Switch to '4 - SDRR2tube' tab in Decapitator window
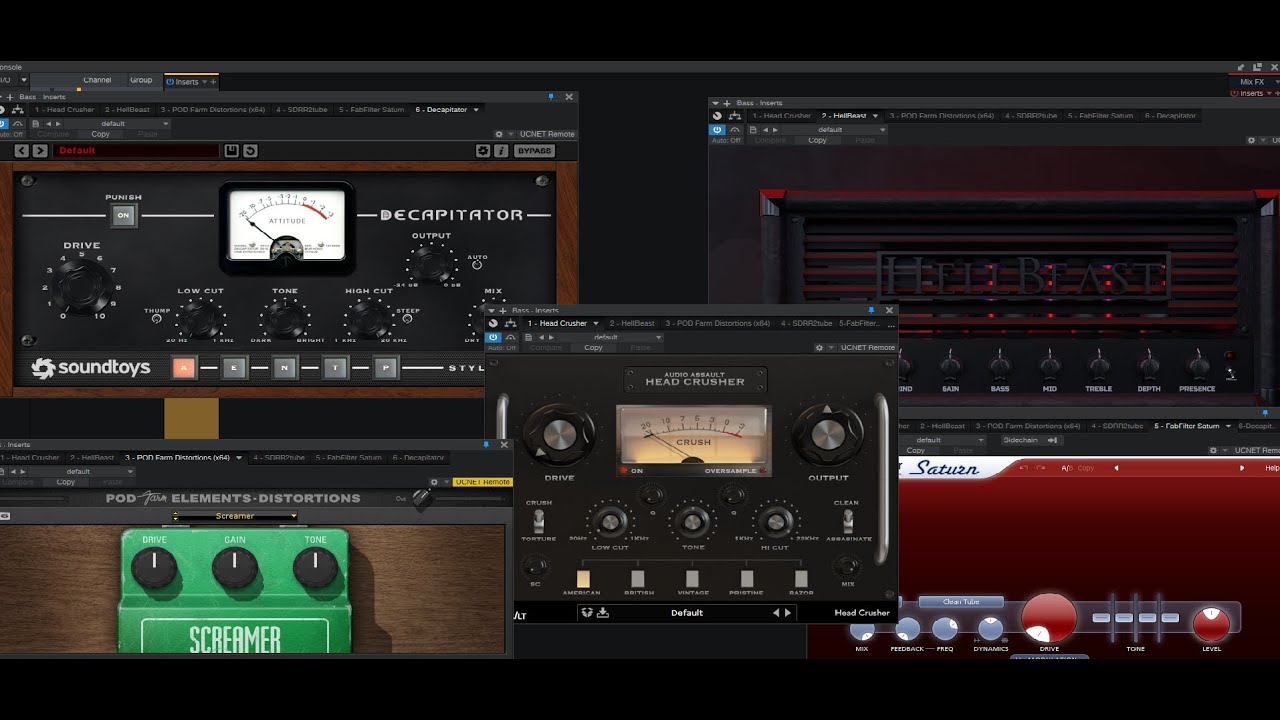1280x720 pixels. (x=301, y=110)
